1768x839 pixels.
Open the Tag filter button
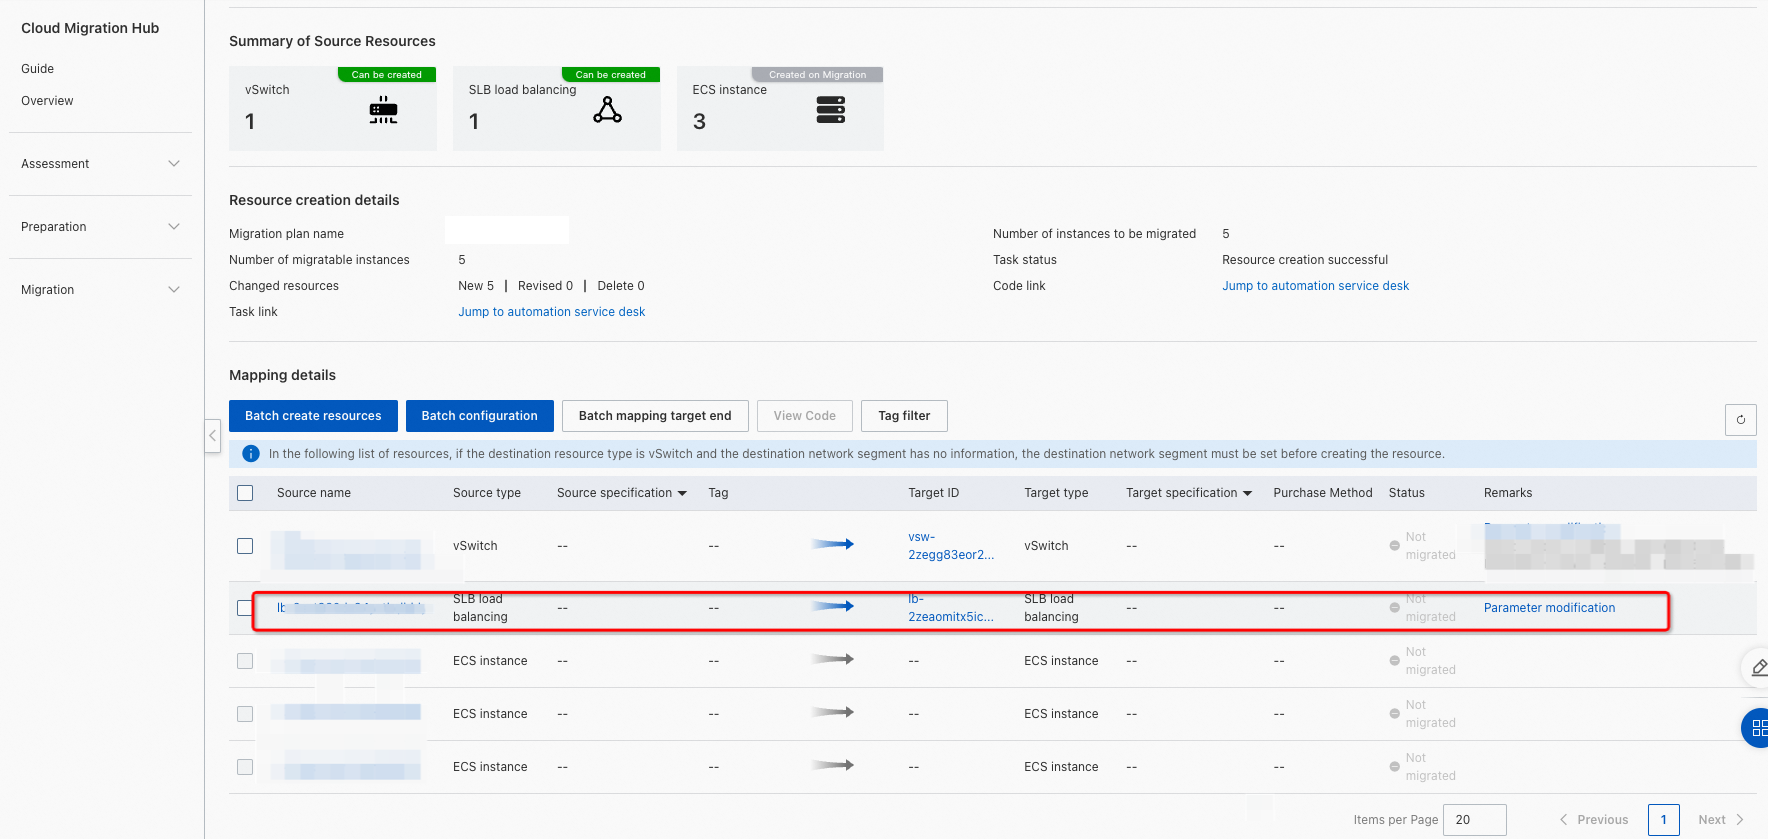pyautogui.click(x=904, y=416)
